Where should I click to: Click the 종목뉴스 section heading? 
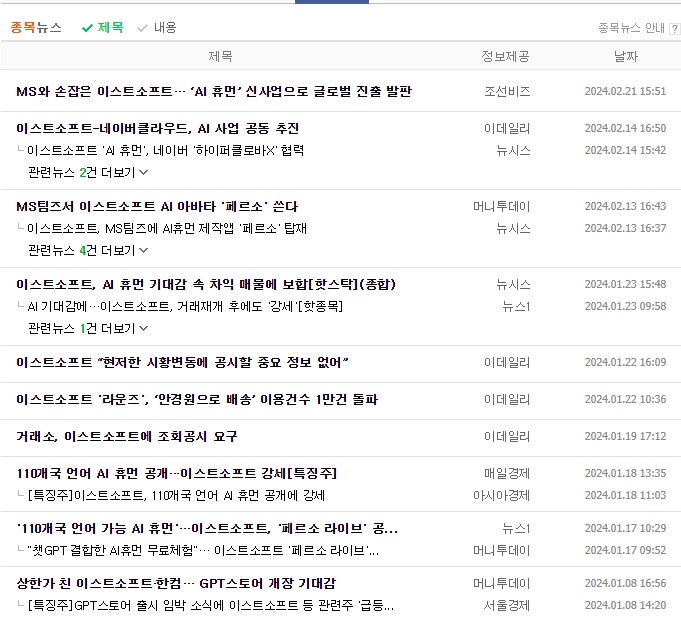click(x=36, y=28)
